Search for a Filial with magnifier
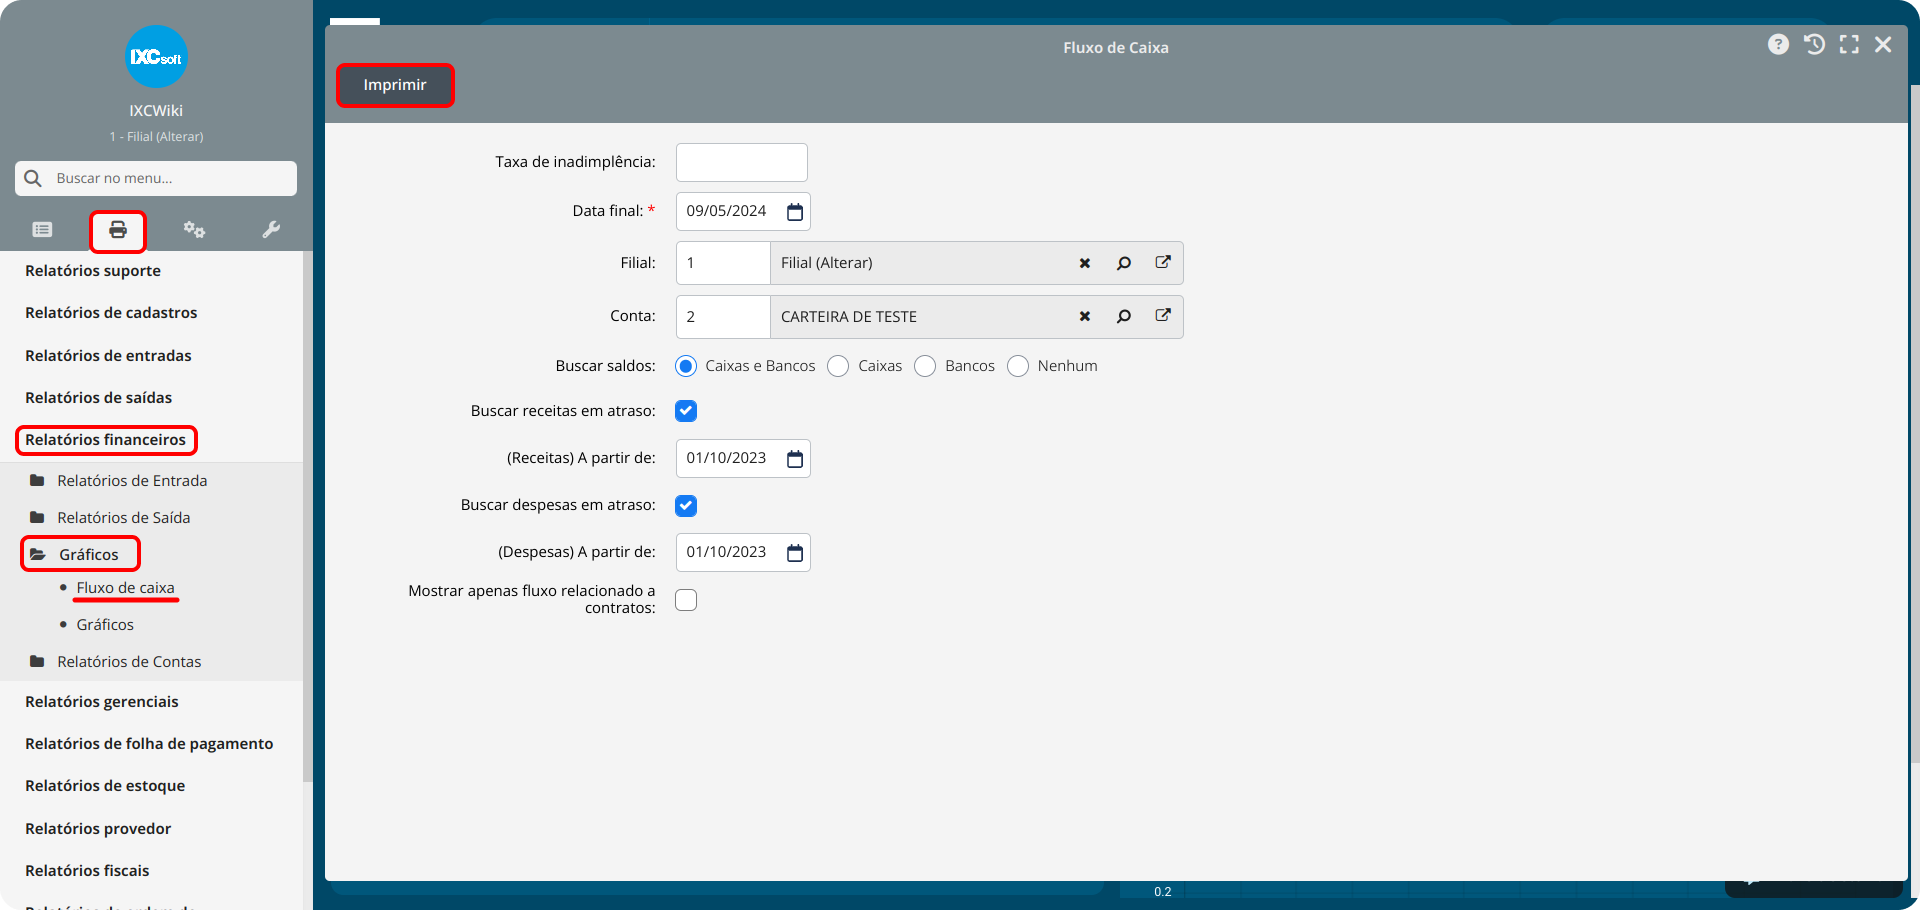The width and height of the screenshot is (1920, 910). coord(1124,263)
